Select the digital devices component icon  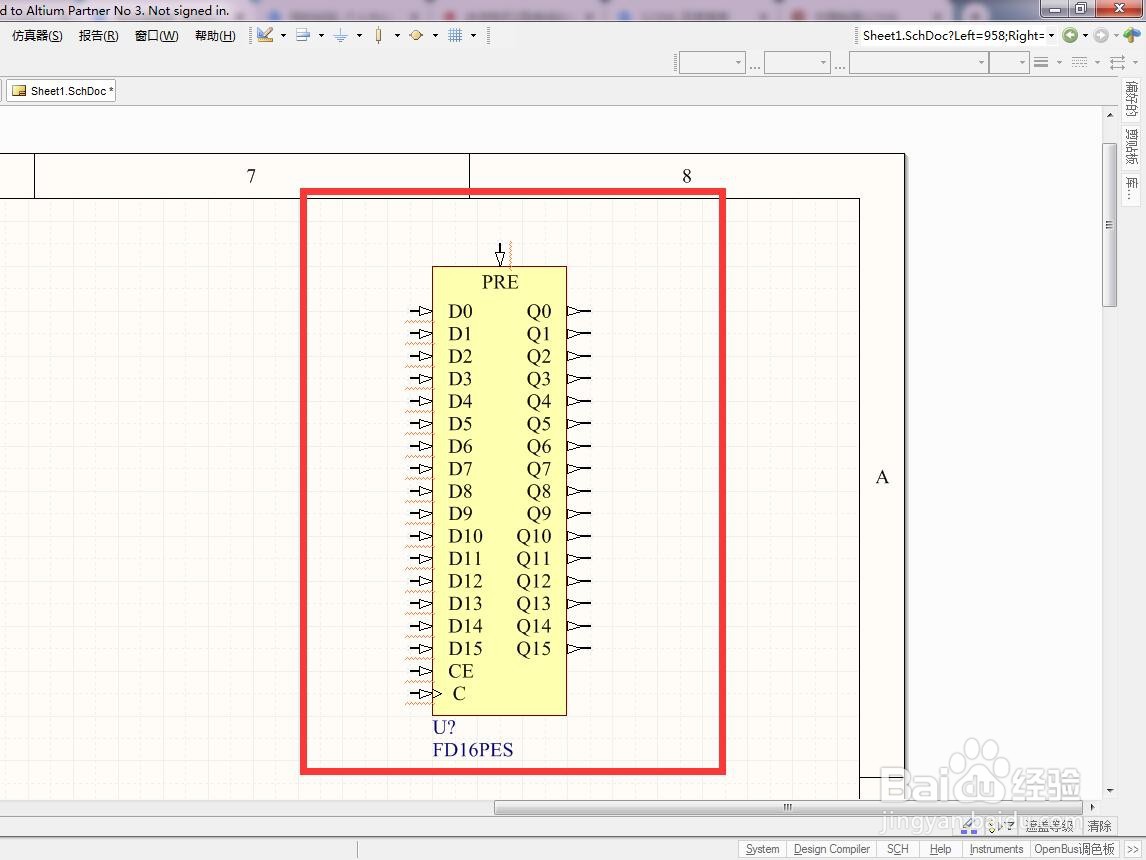point(379,35)
